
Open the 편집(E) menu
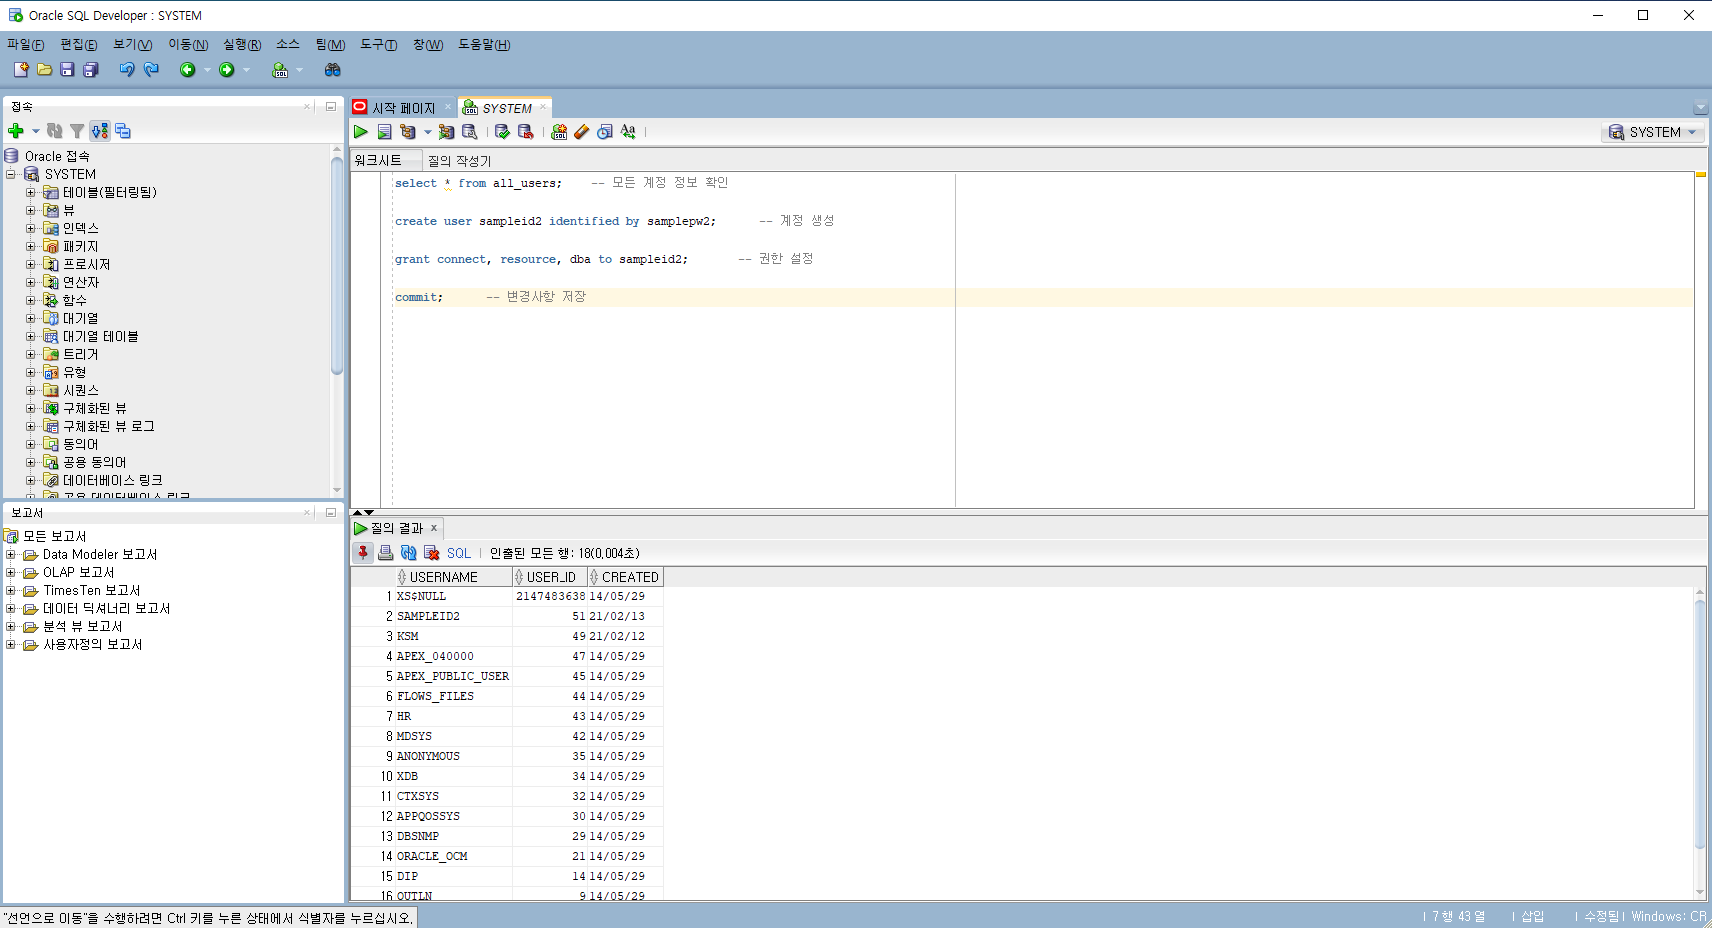tap(79, 45)
